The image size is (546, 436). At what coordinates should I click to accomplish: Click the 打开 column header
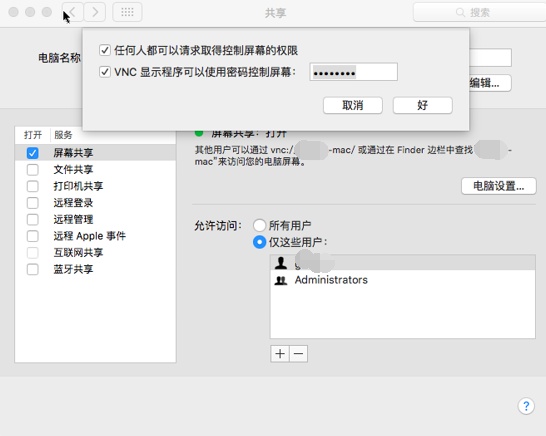tap(33, 135)
